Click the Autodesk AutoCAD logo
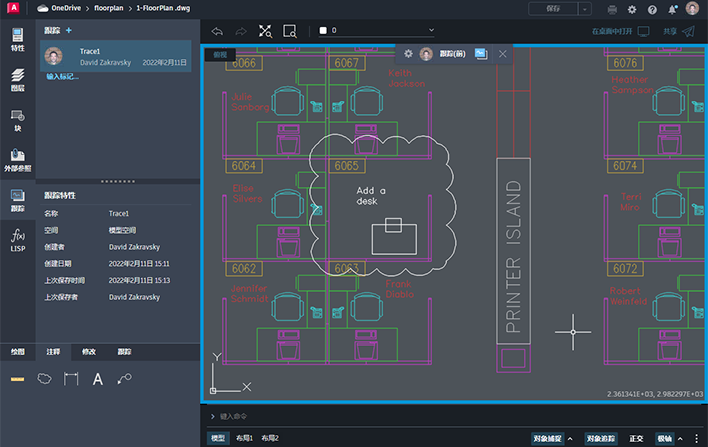The width and height of the screenshot is (708, 447). coord(13,8)
